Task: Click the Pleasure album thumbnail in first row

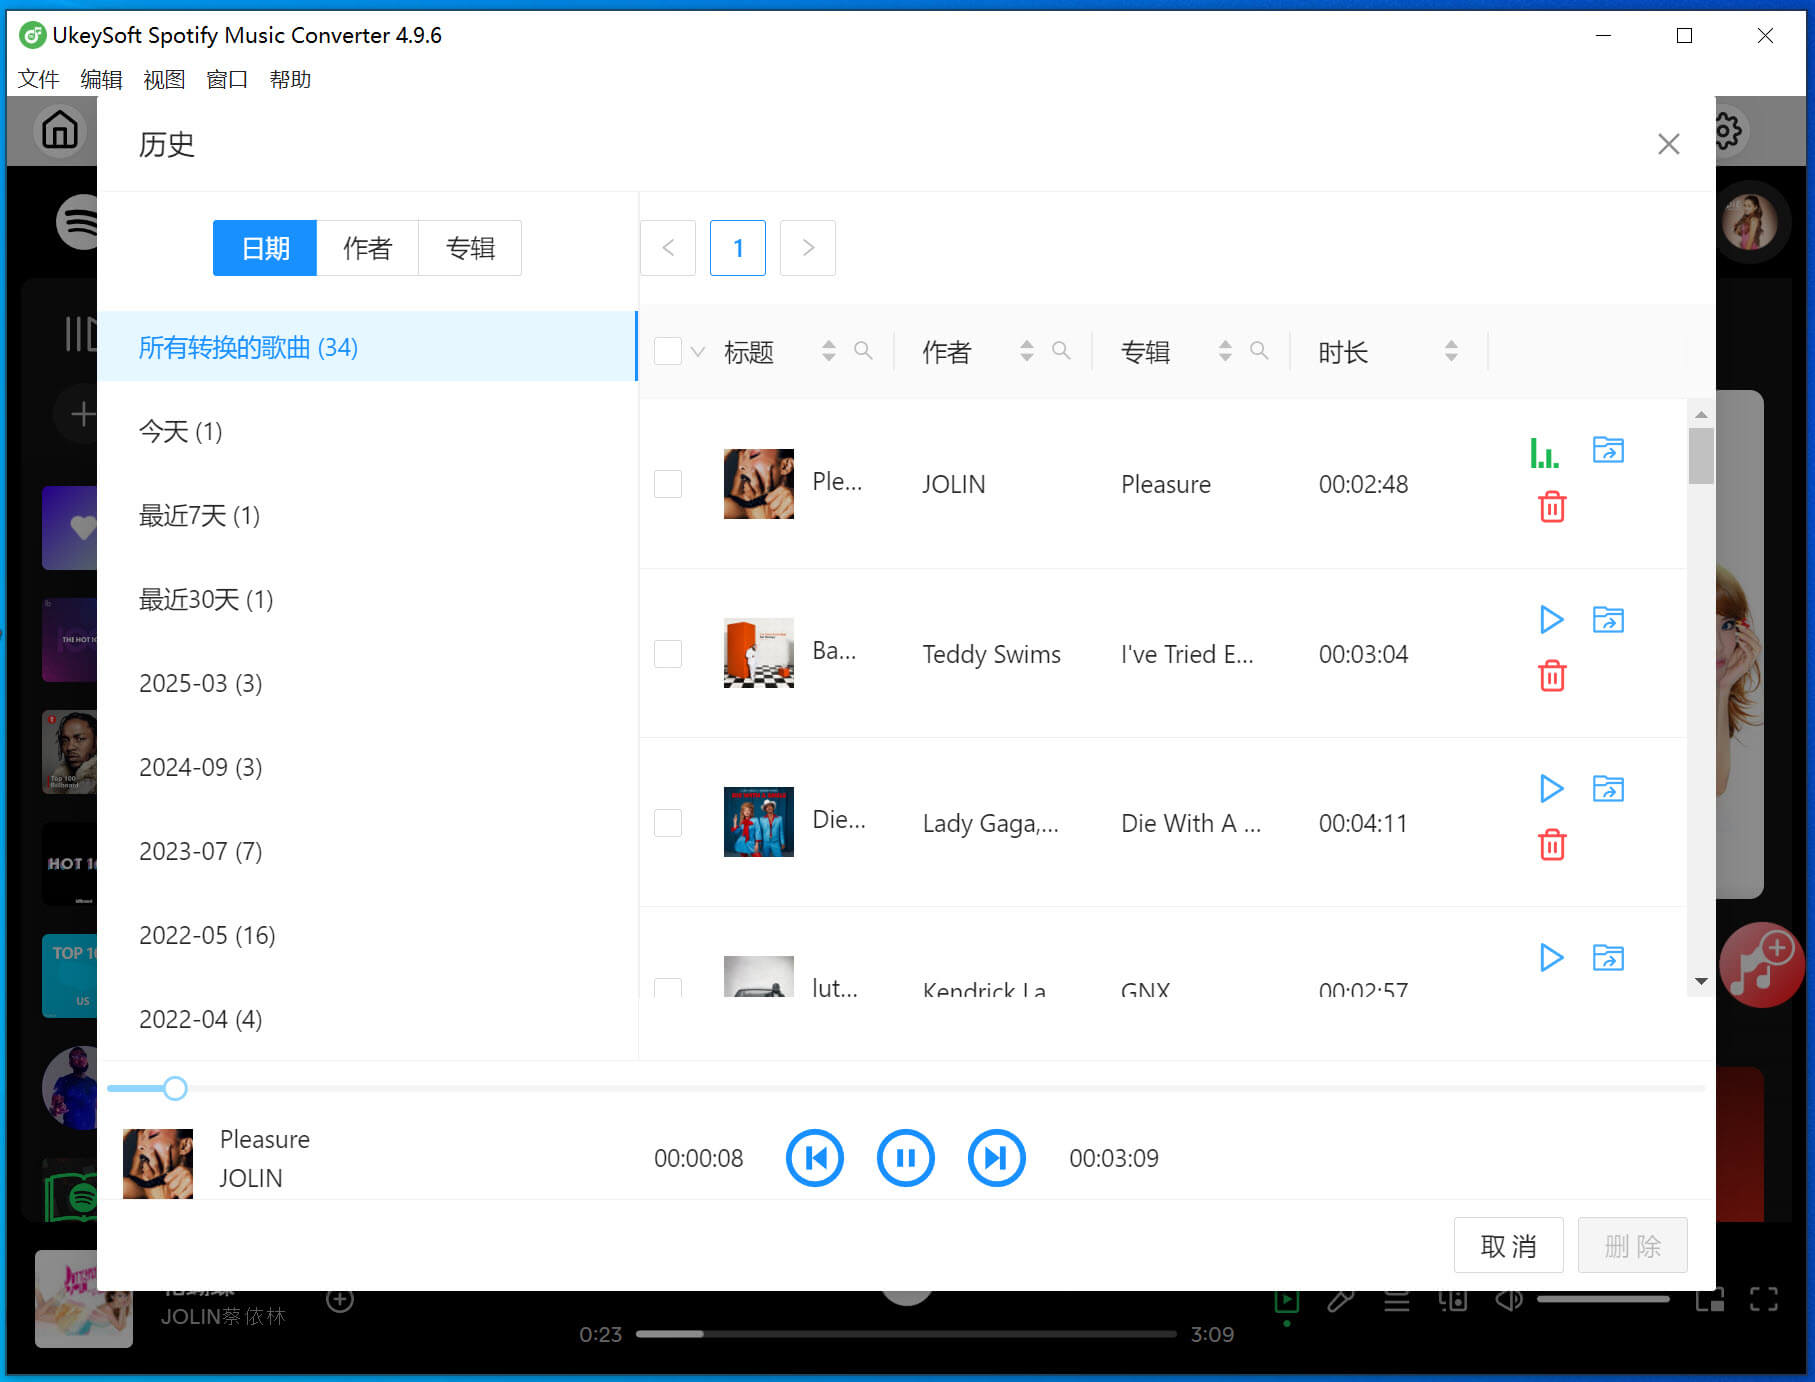Action: [759, 484]
